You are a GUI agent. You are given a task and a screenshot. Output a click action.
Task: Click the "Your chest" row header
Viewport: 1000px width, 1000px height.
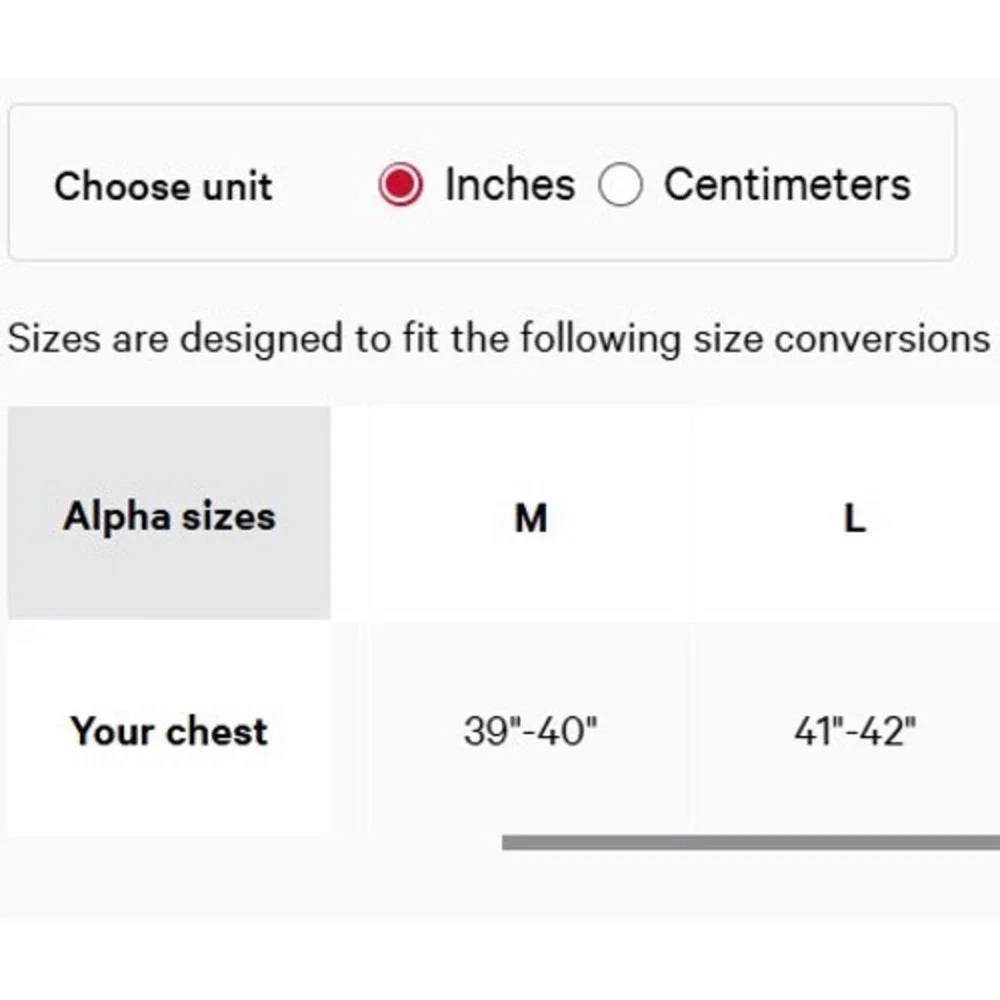coord(169,731)
